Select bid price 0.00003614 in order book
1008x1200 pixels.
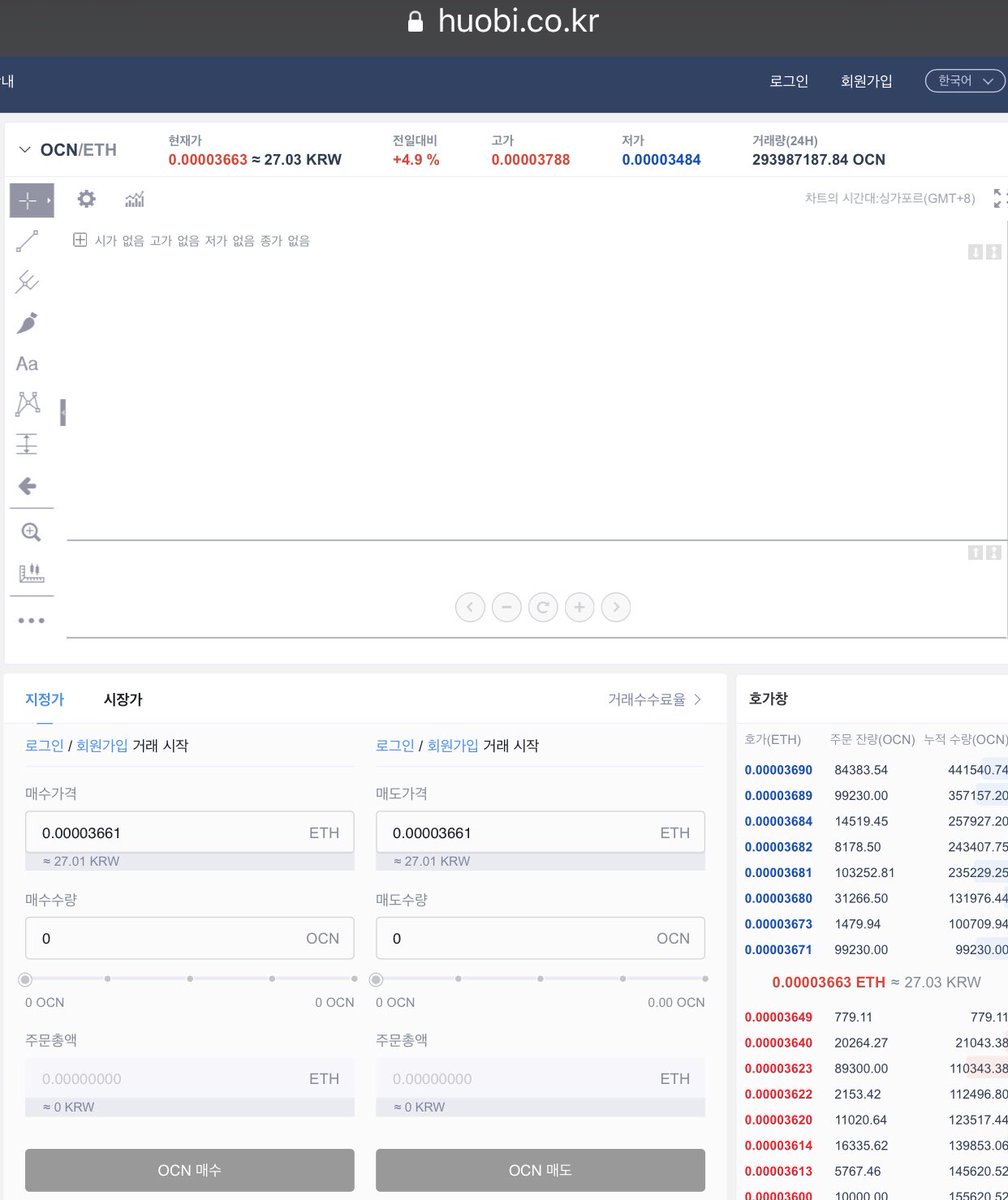(779, 1145)
